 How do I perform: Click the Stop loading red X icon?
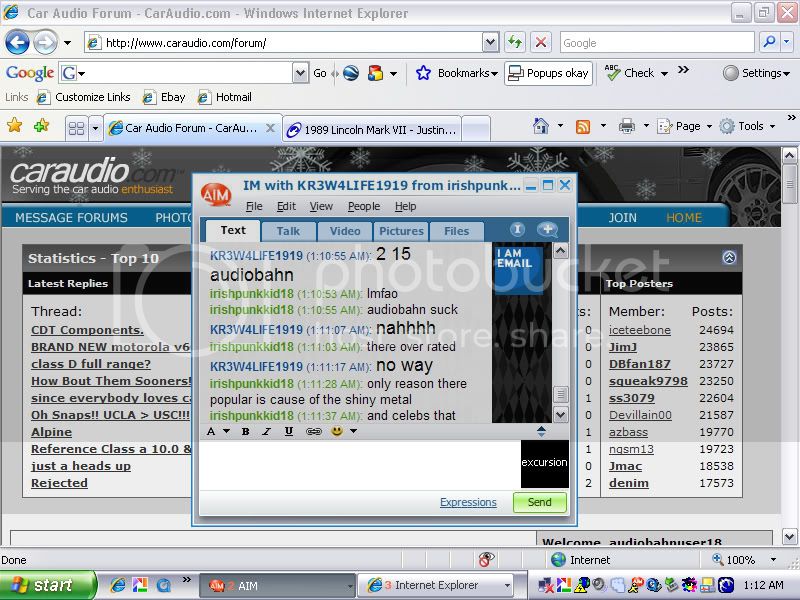pos(541,42)
